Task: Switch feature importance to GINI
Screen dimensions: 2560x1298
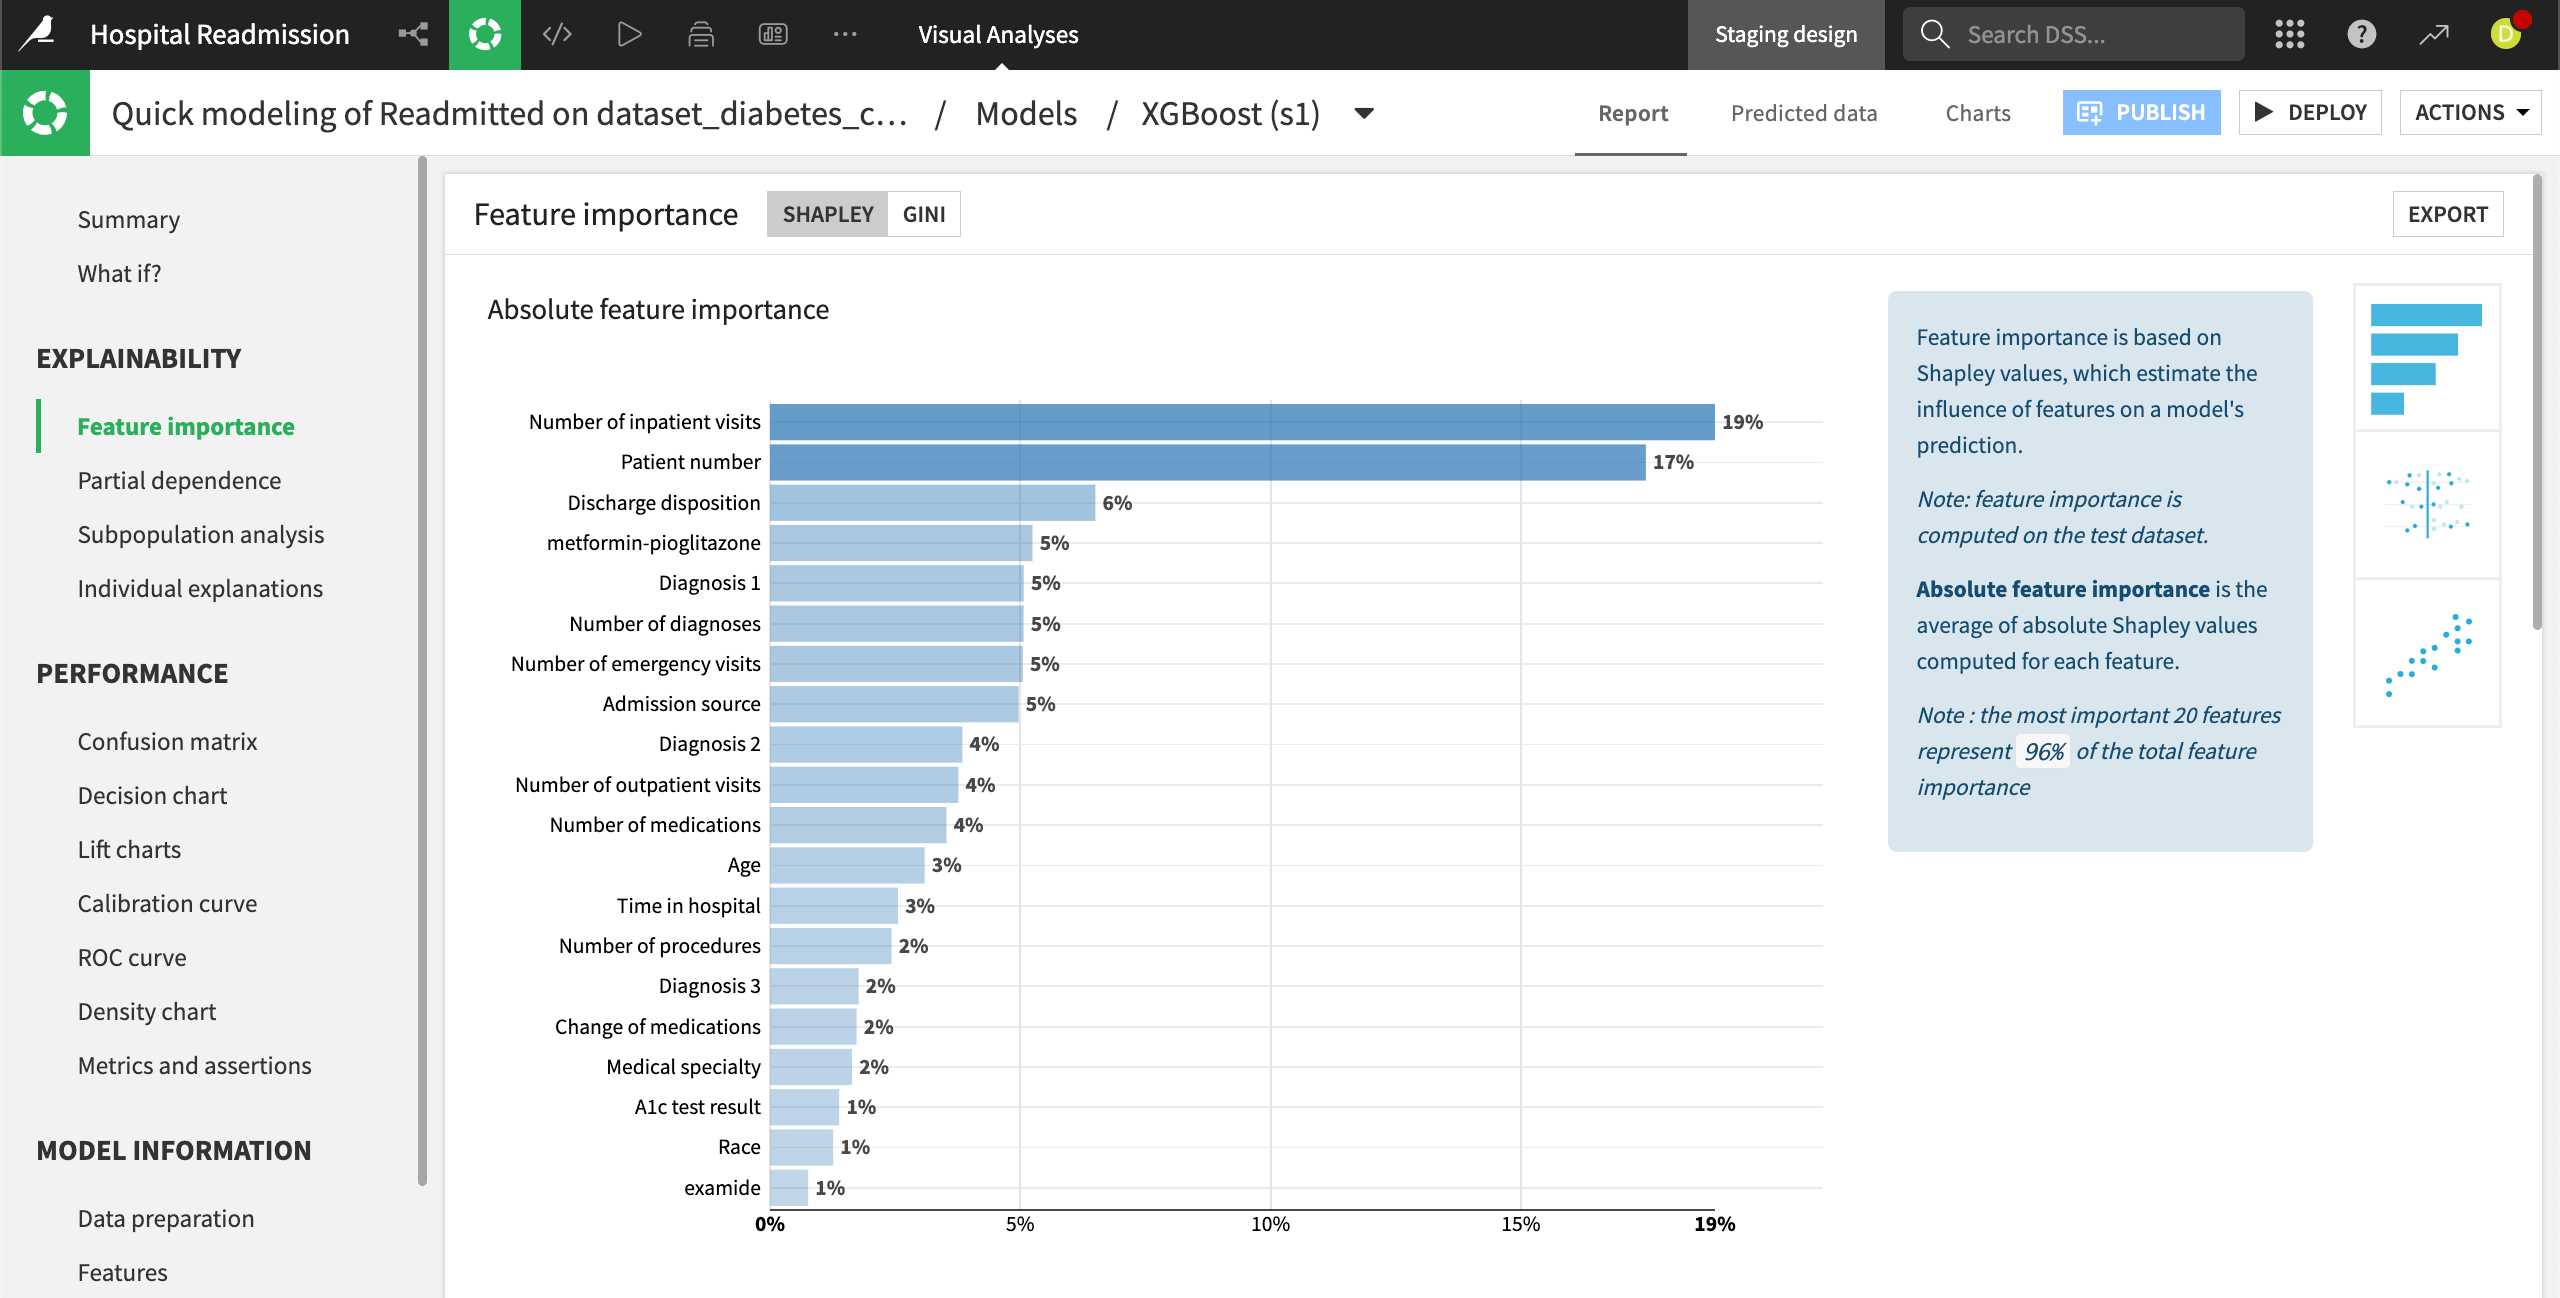Action: [923, 213]
